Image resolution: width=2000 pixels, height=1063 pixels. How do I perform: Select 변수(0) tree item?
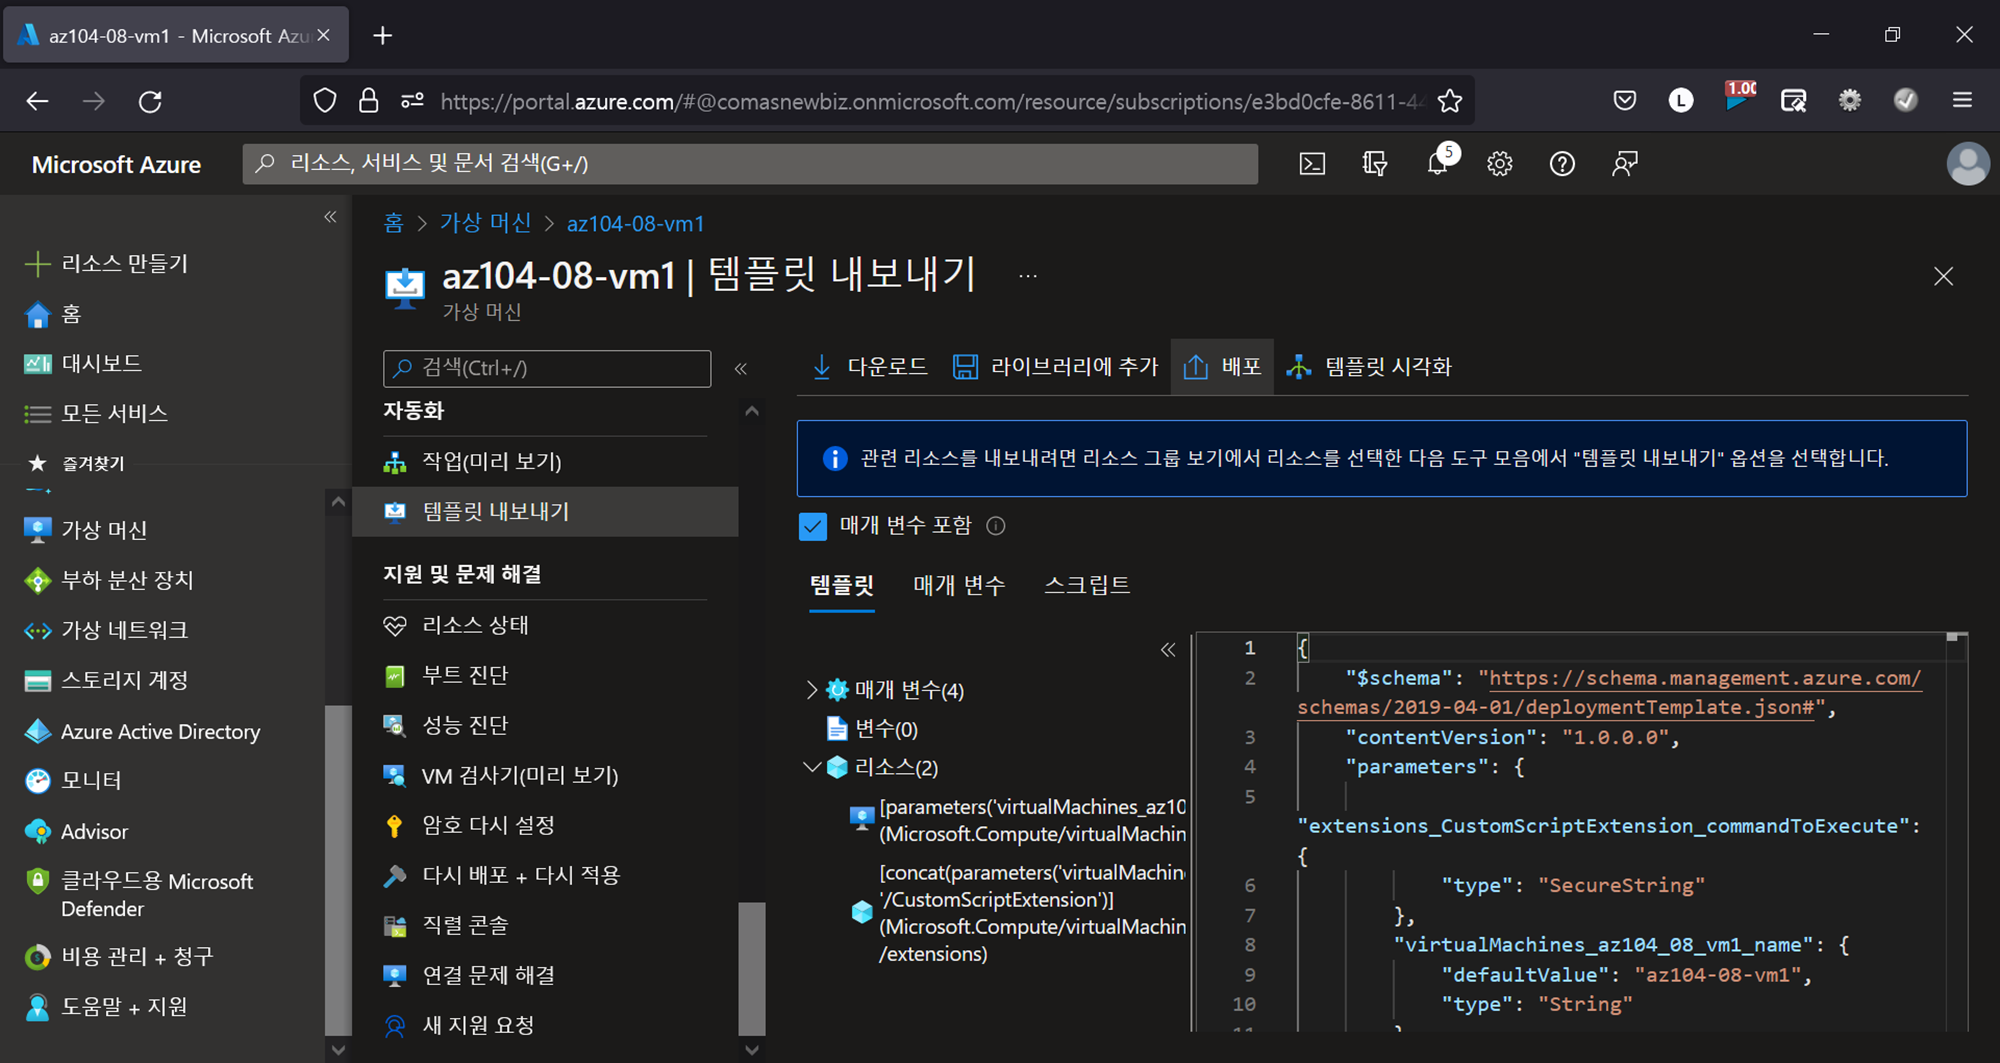[x=872, y=729]
